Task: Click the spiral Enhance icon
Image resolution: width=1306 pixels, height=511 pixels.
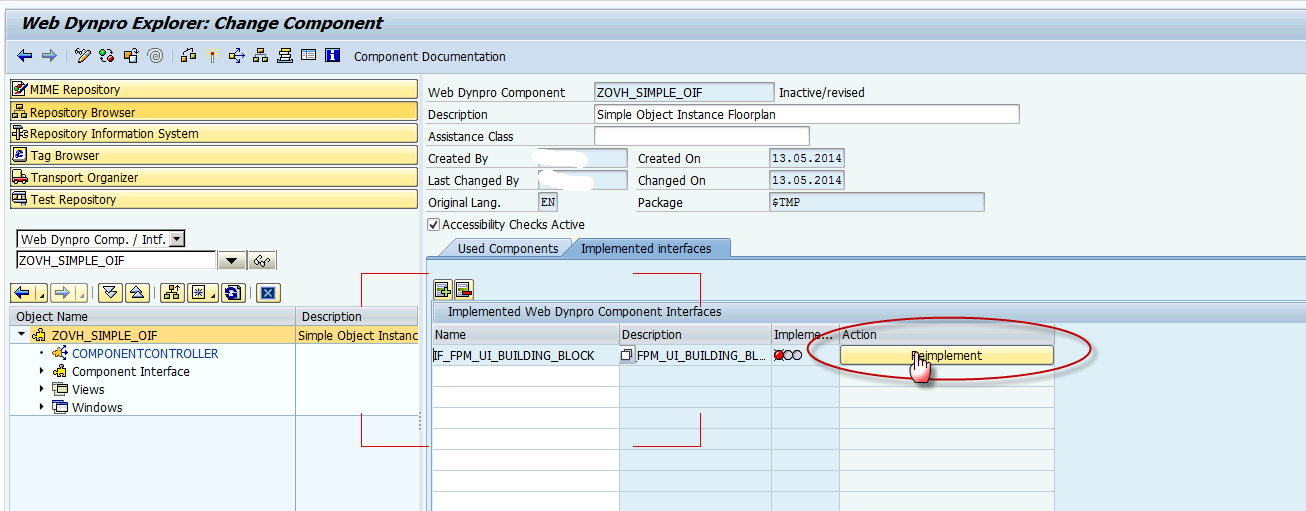Action: pyautogui.click(x=155, y=56)
